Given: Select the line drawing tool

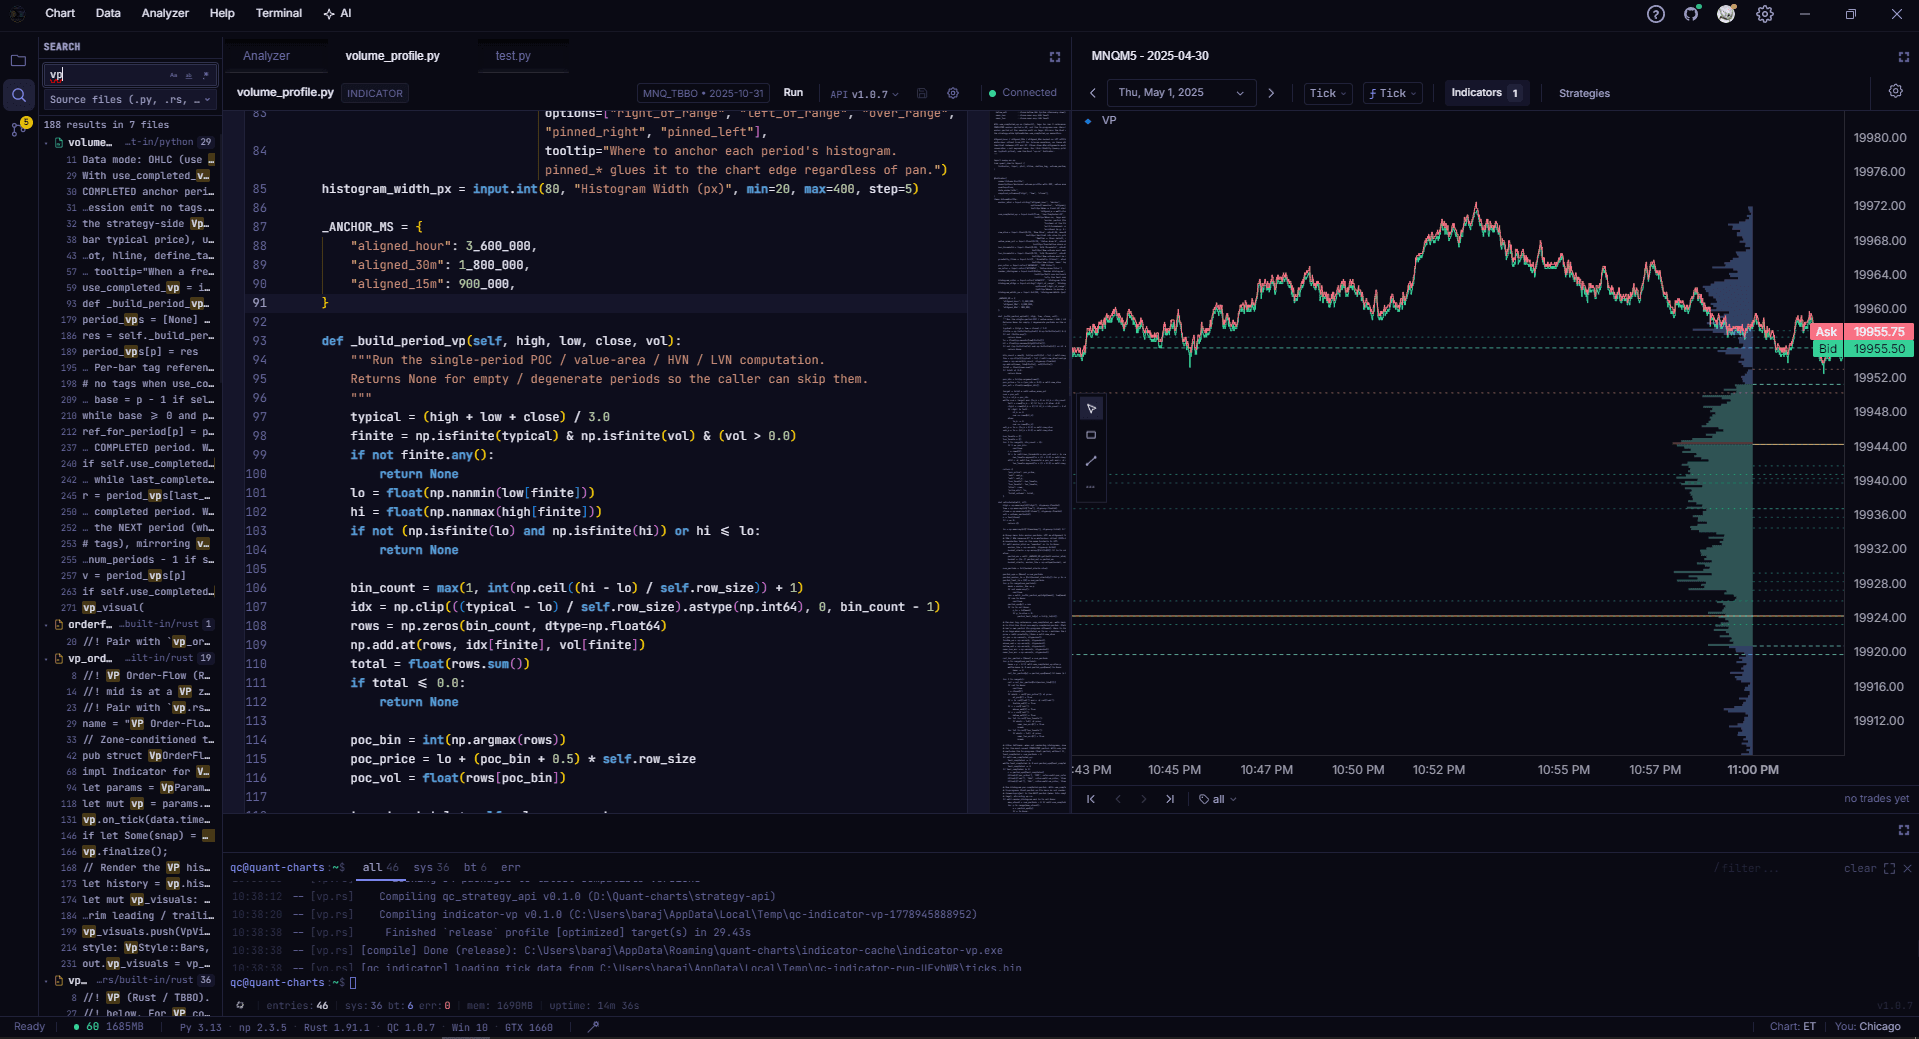Looking at the screenshot, I should [1091, 461].
